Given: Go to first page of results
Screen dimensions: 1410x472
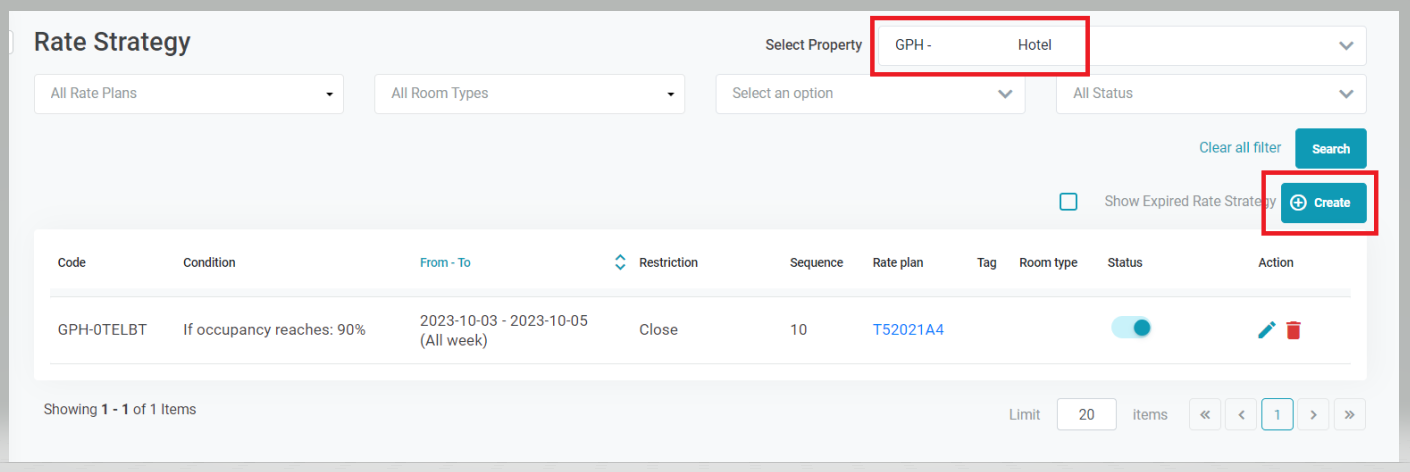Looking at the screenshot, I should pos(1205,414).
